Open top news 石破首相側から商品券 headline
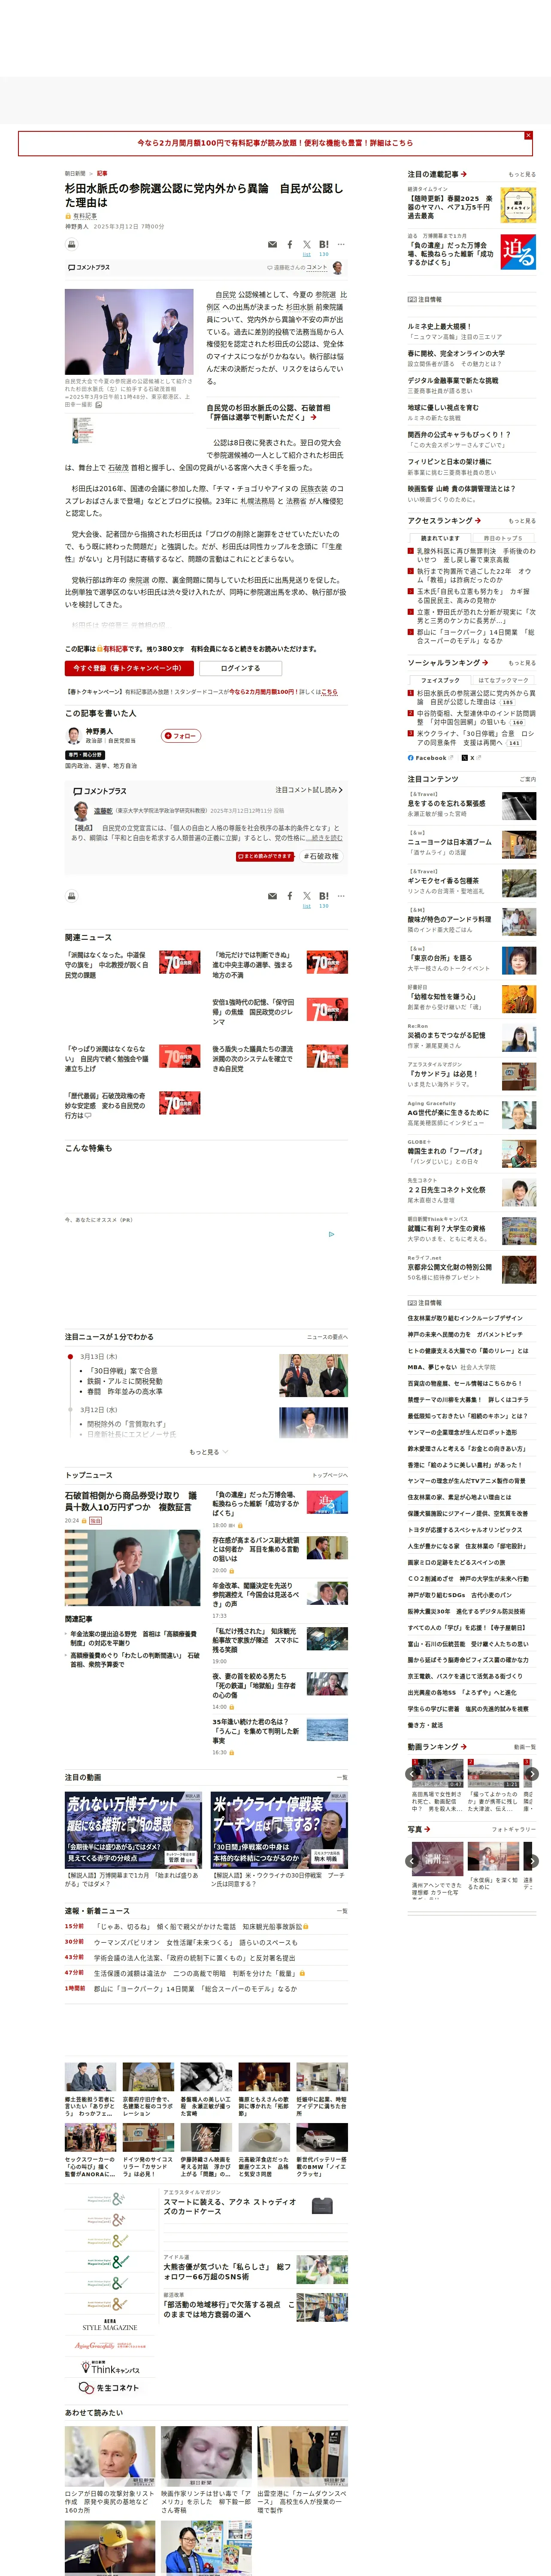Screen dimensions: 551x2576 (131, 1501)
